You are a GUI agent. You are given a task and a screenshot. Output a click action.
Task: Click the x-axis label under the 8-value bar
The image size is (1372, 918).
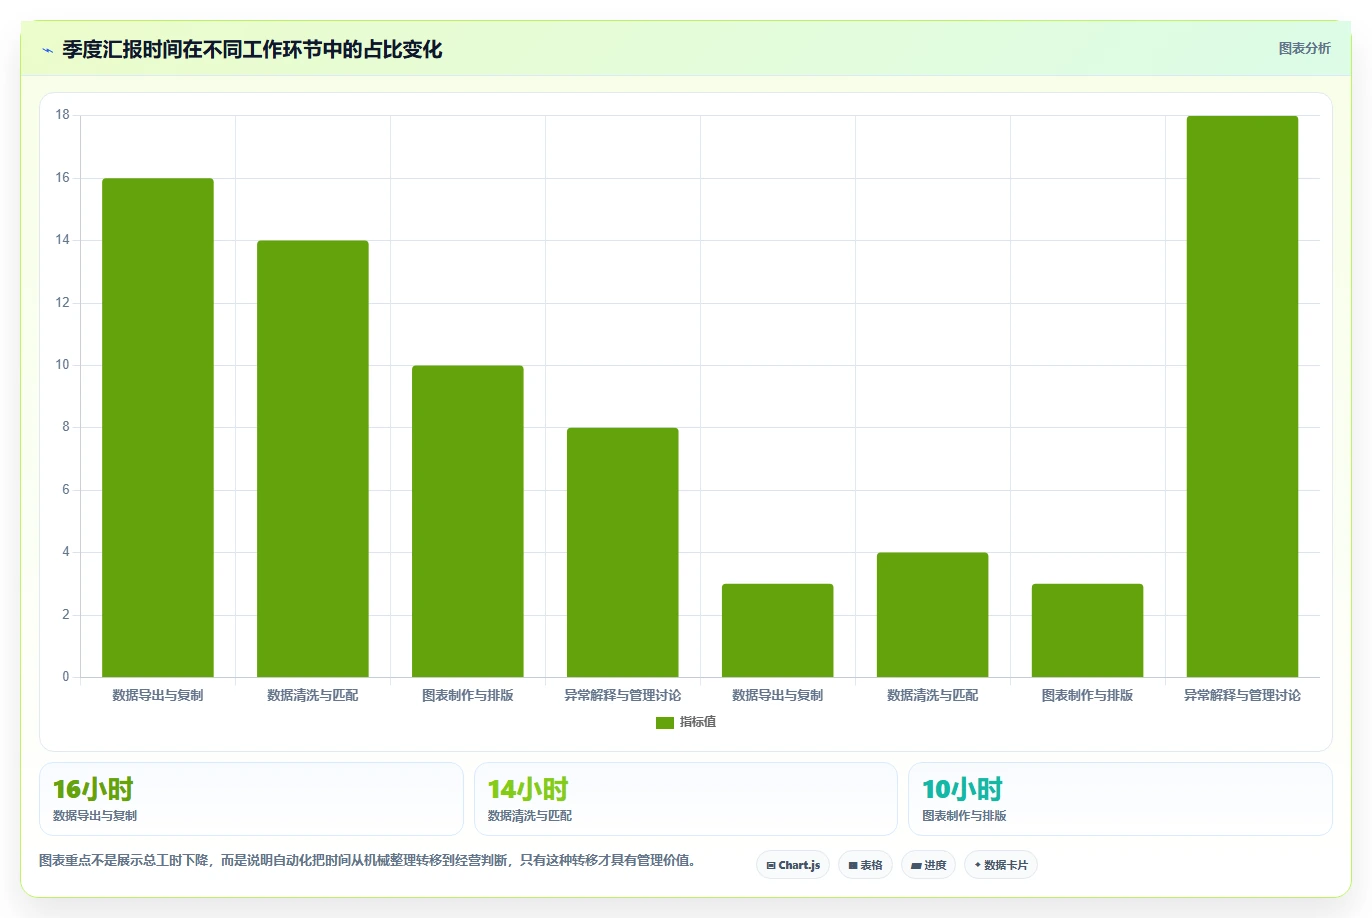623,695
